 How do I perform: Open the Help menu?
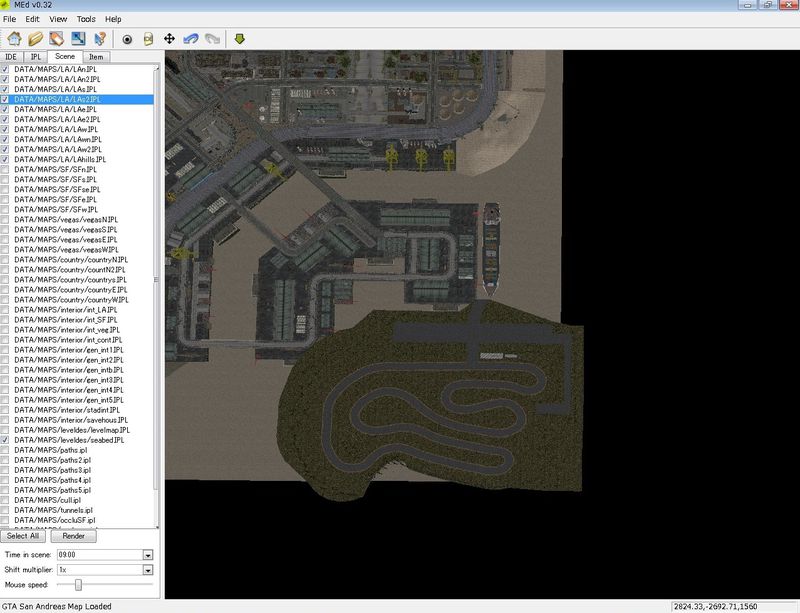(113, 19)
